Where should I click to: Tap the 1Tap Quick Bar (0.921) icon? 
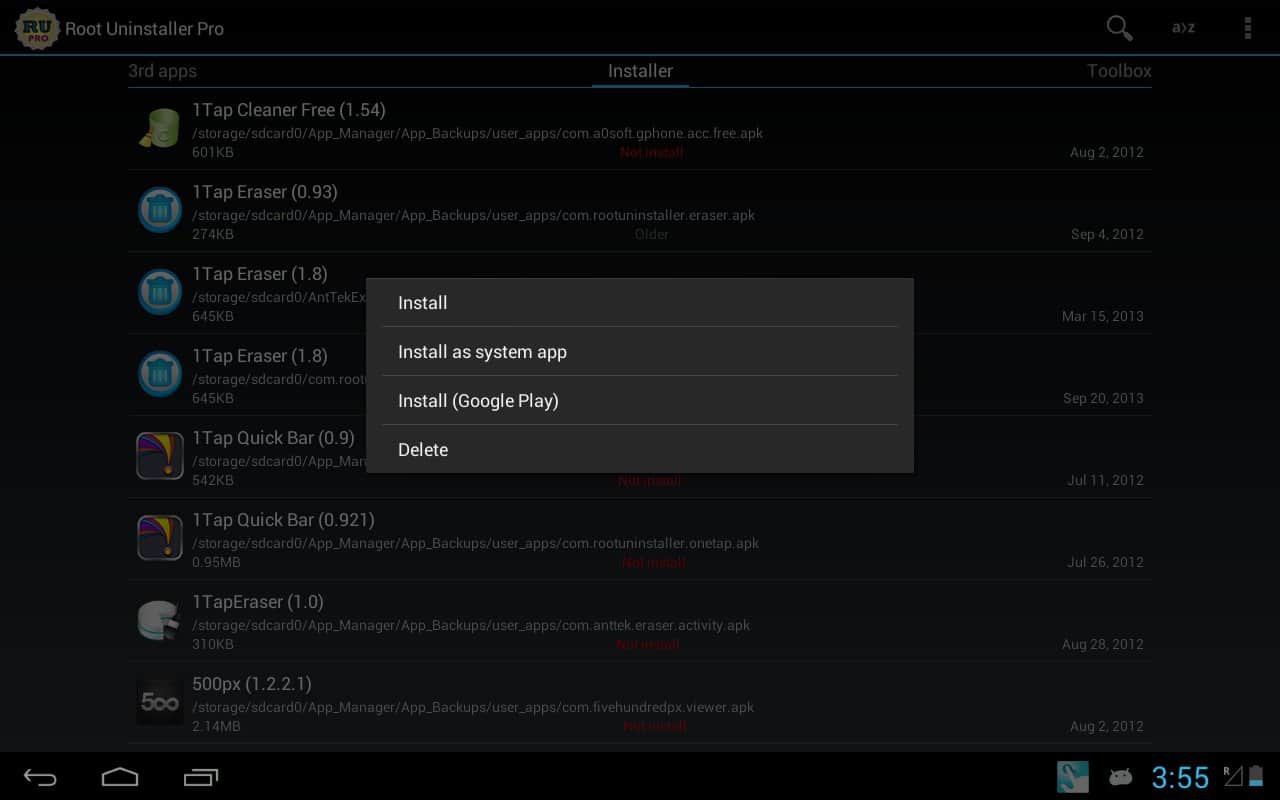[160, 538]
